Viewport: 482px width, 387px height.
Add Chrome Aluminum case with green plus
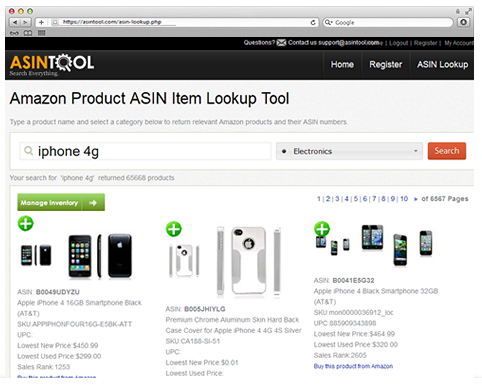[174, 229]
